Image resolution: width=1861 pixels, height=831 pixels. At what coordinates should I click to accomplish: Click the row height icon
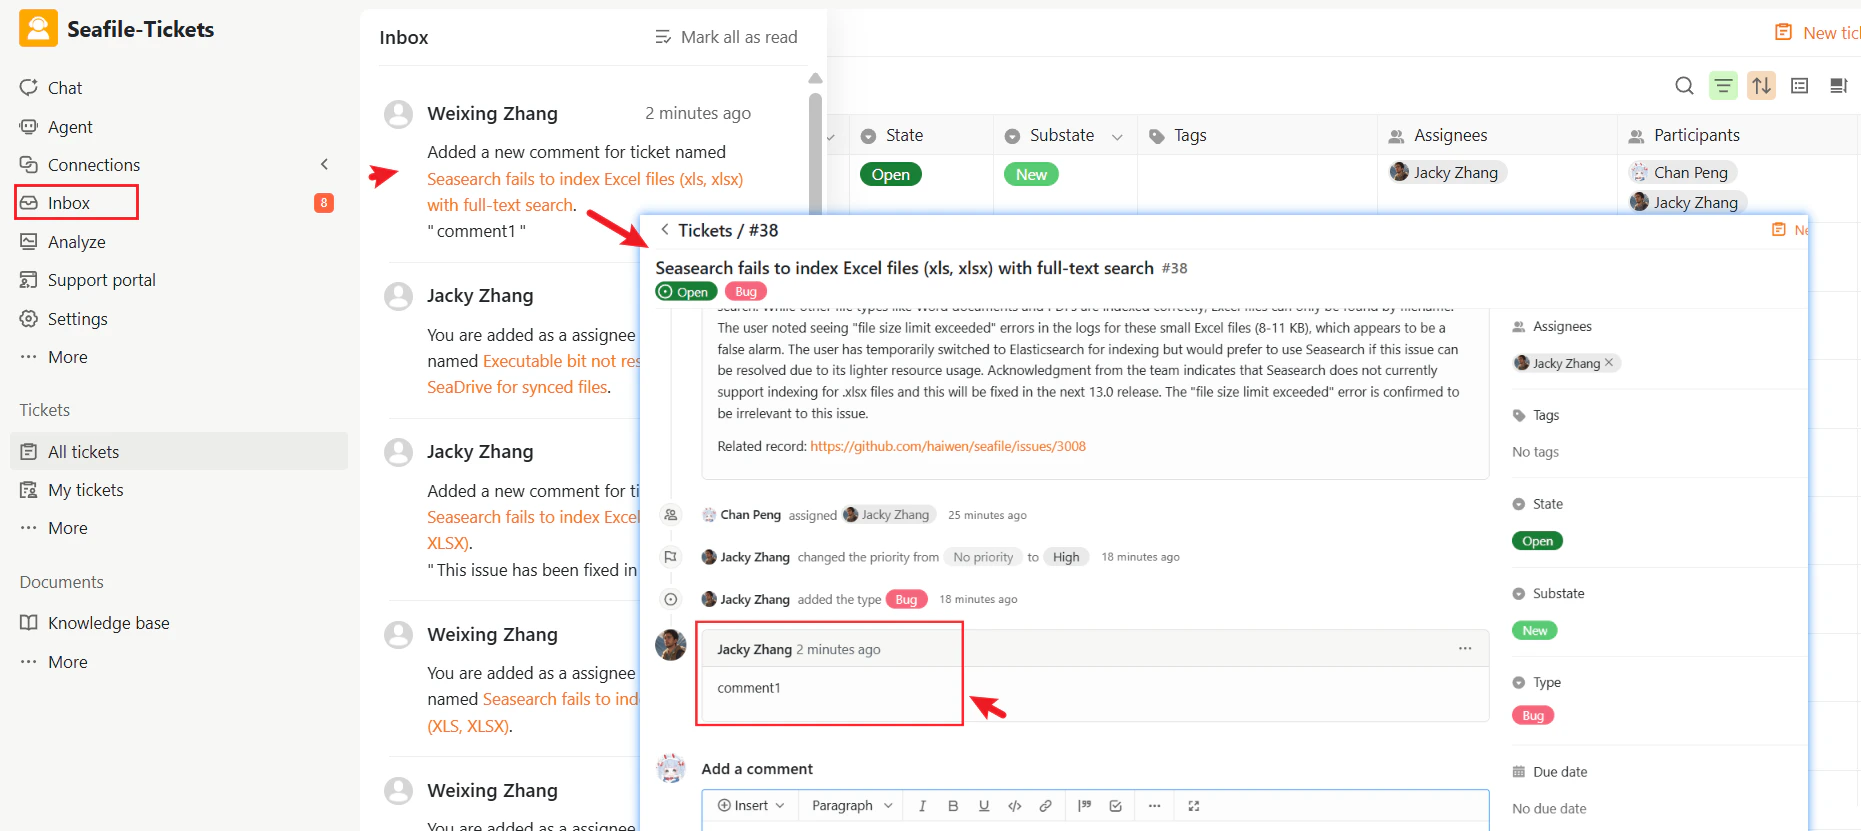1838,86
